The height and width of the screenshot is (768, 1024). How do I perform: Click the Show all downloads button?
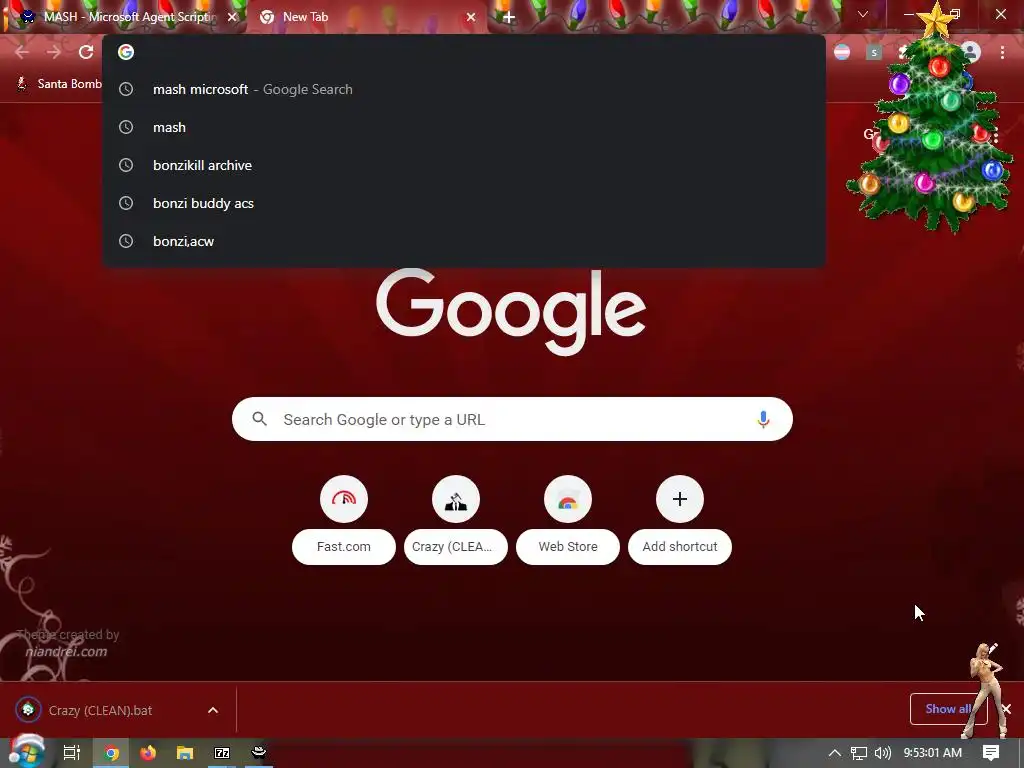click(948, 709)
